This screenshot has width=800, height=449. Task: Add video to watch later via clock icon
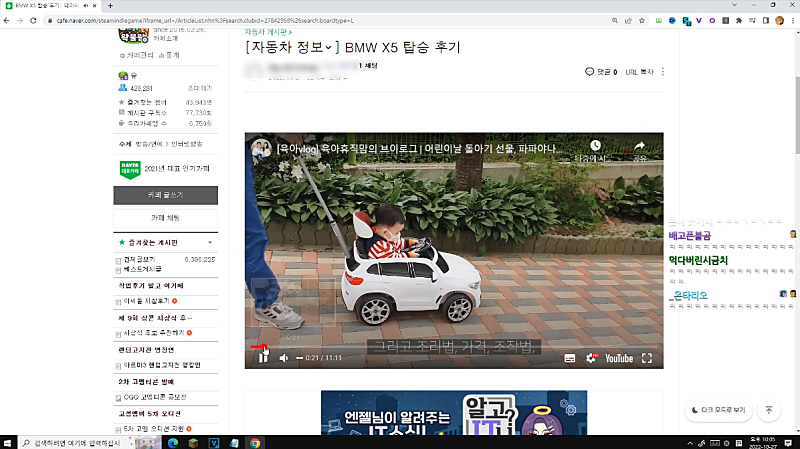tap(595, 147)
